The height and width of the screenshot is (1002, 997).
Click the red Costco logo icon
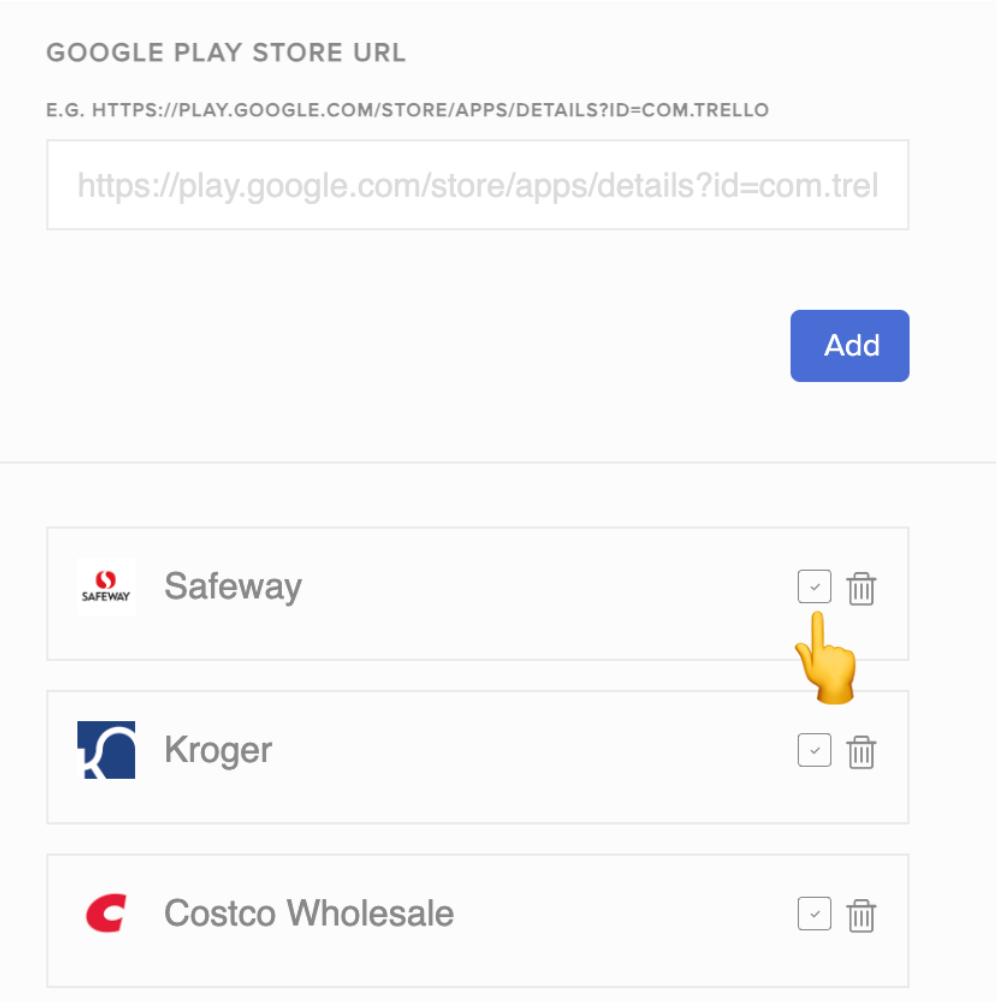click(106, 913)
